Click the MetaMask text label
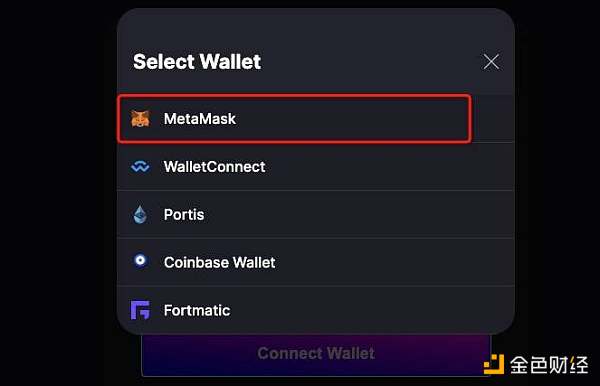This screenshot has width=600, height=386. pyautogui.click(x=200, y=119)
